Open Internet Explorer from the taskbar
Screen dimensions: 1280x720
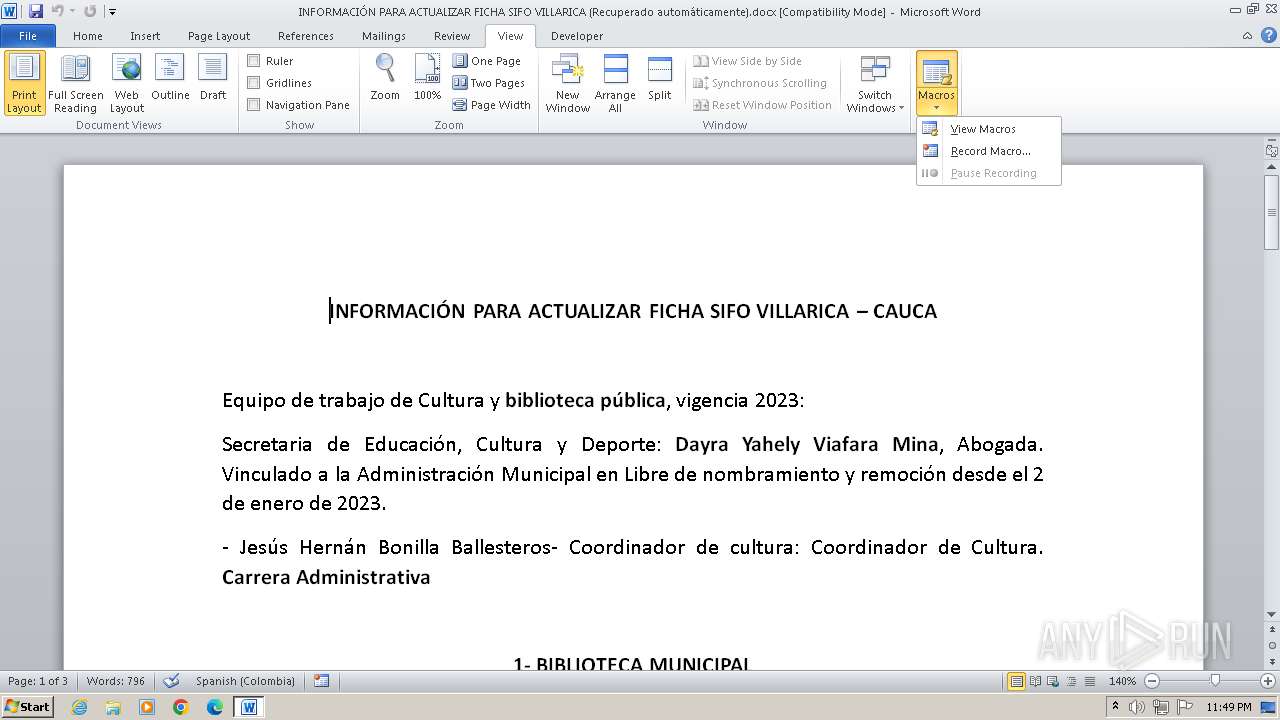(79, 707)
